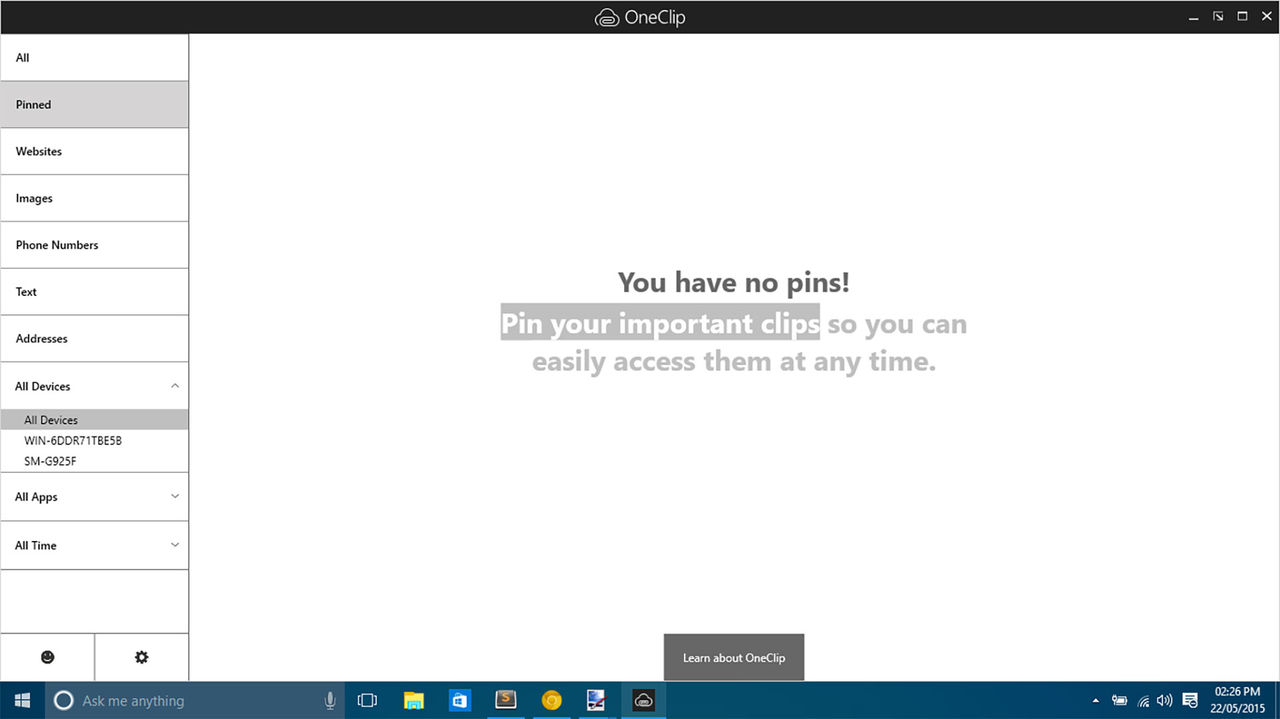Show hidden system tray icons
1280x719 pixels.
click(1095, 701)
